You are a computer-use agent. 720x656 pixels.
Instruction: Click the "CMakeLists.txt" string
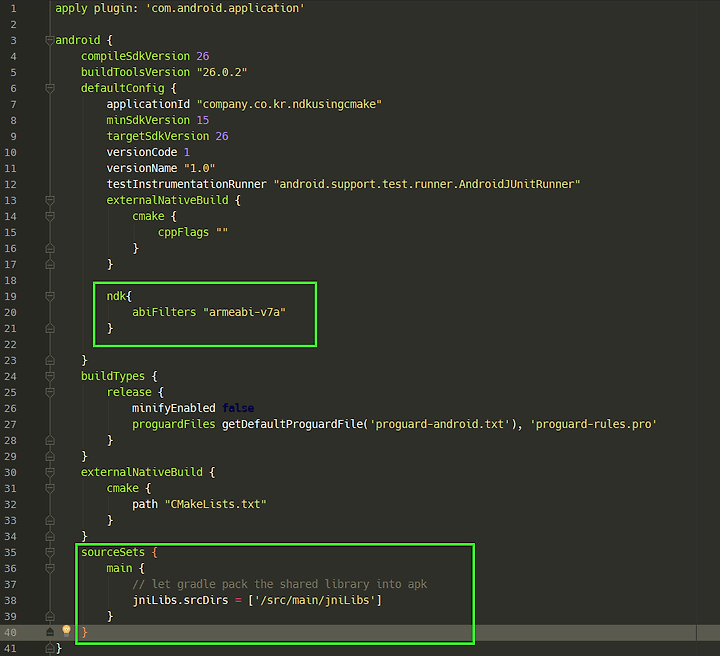click(215, 504)
